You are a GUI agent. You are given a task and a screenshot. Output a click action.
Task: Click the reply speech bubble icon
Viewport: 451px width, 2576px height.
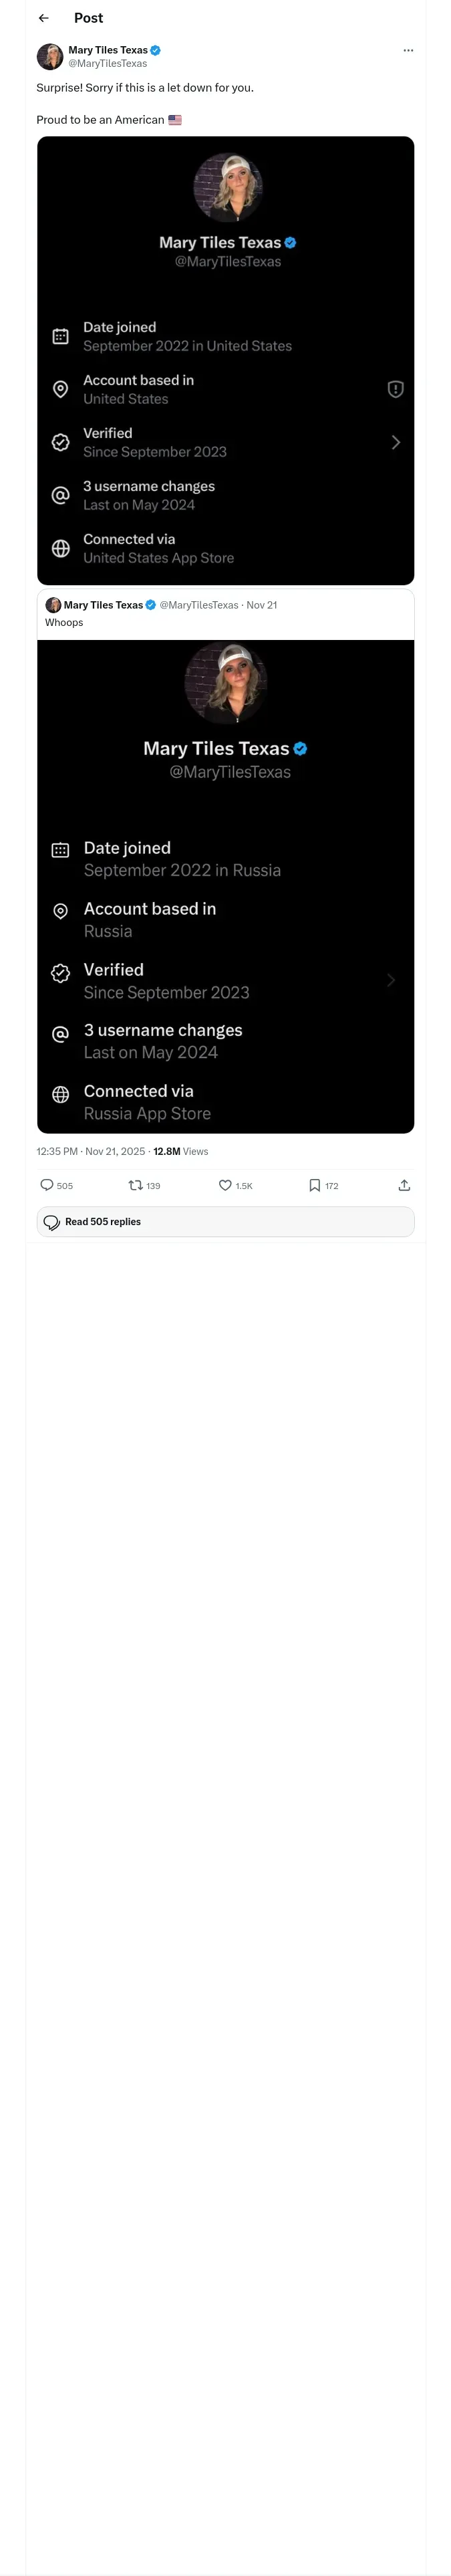(47, 1185)
